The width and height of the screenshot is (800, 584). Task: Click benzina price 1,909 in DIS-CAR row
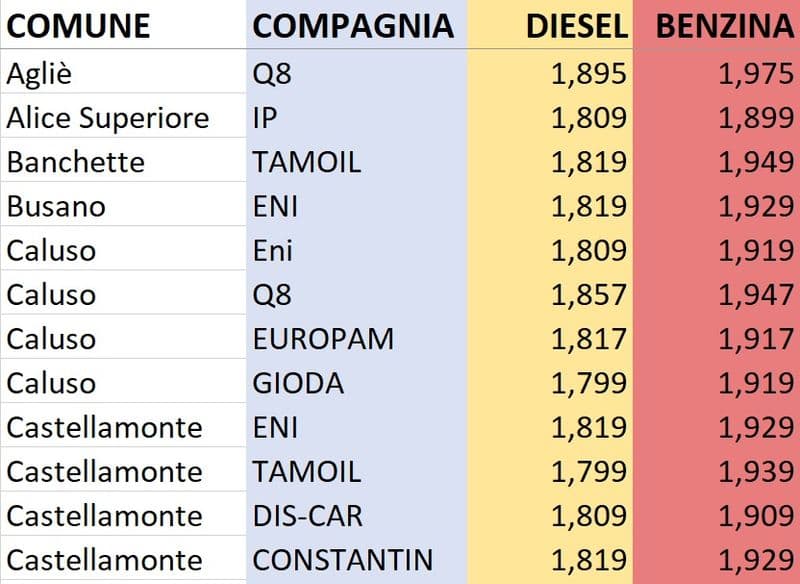click(756, 515)
